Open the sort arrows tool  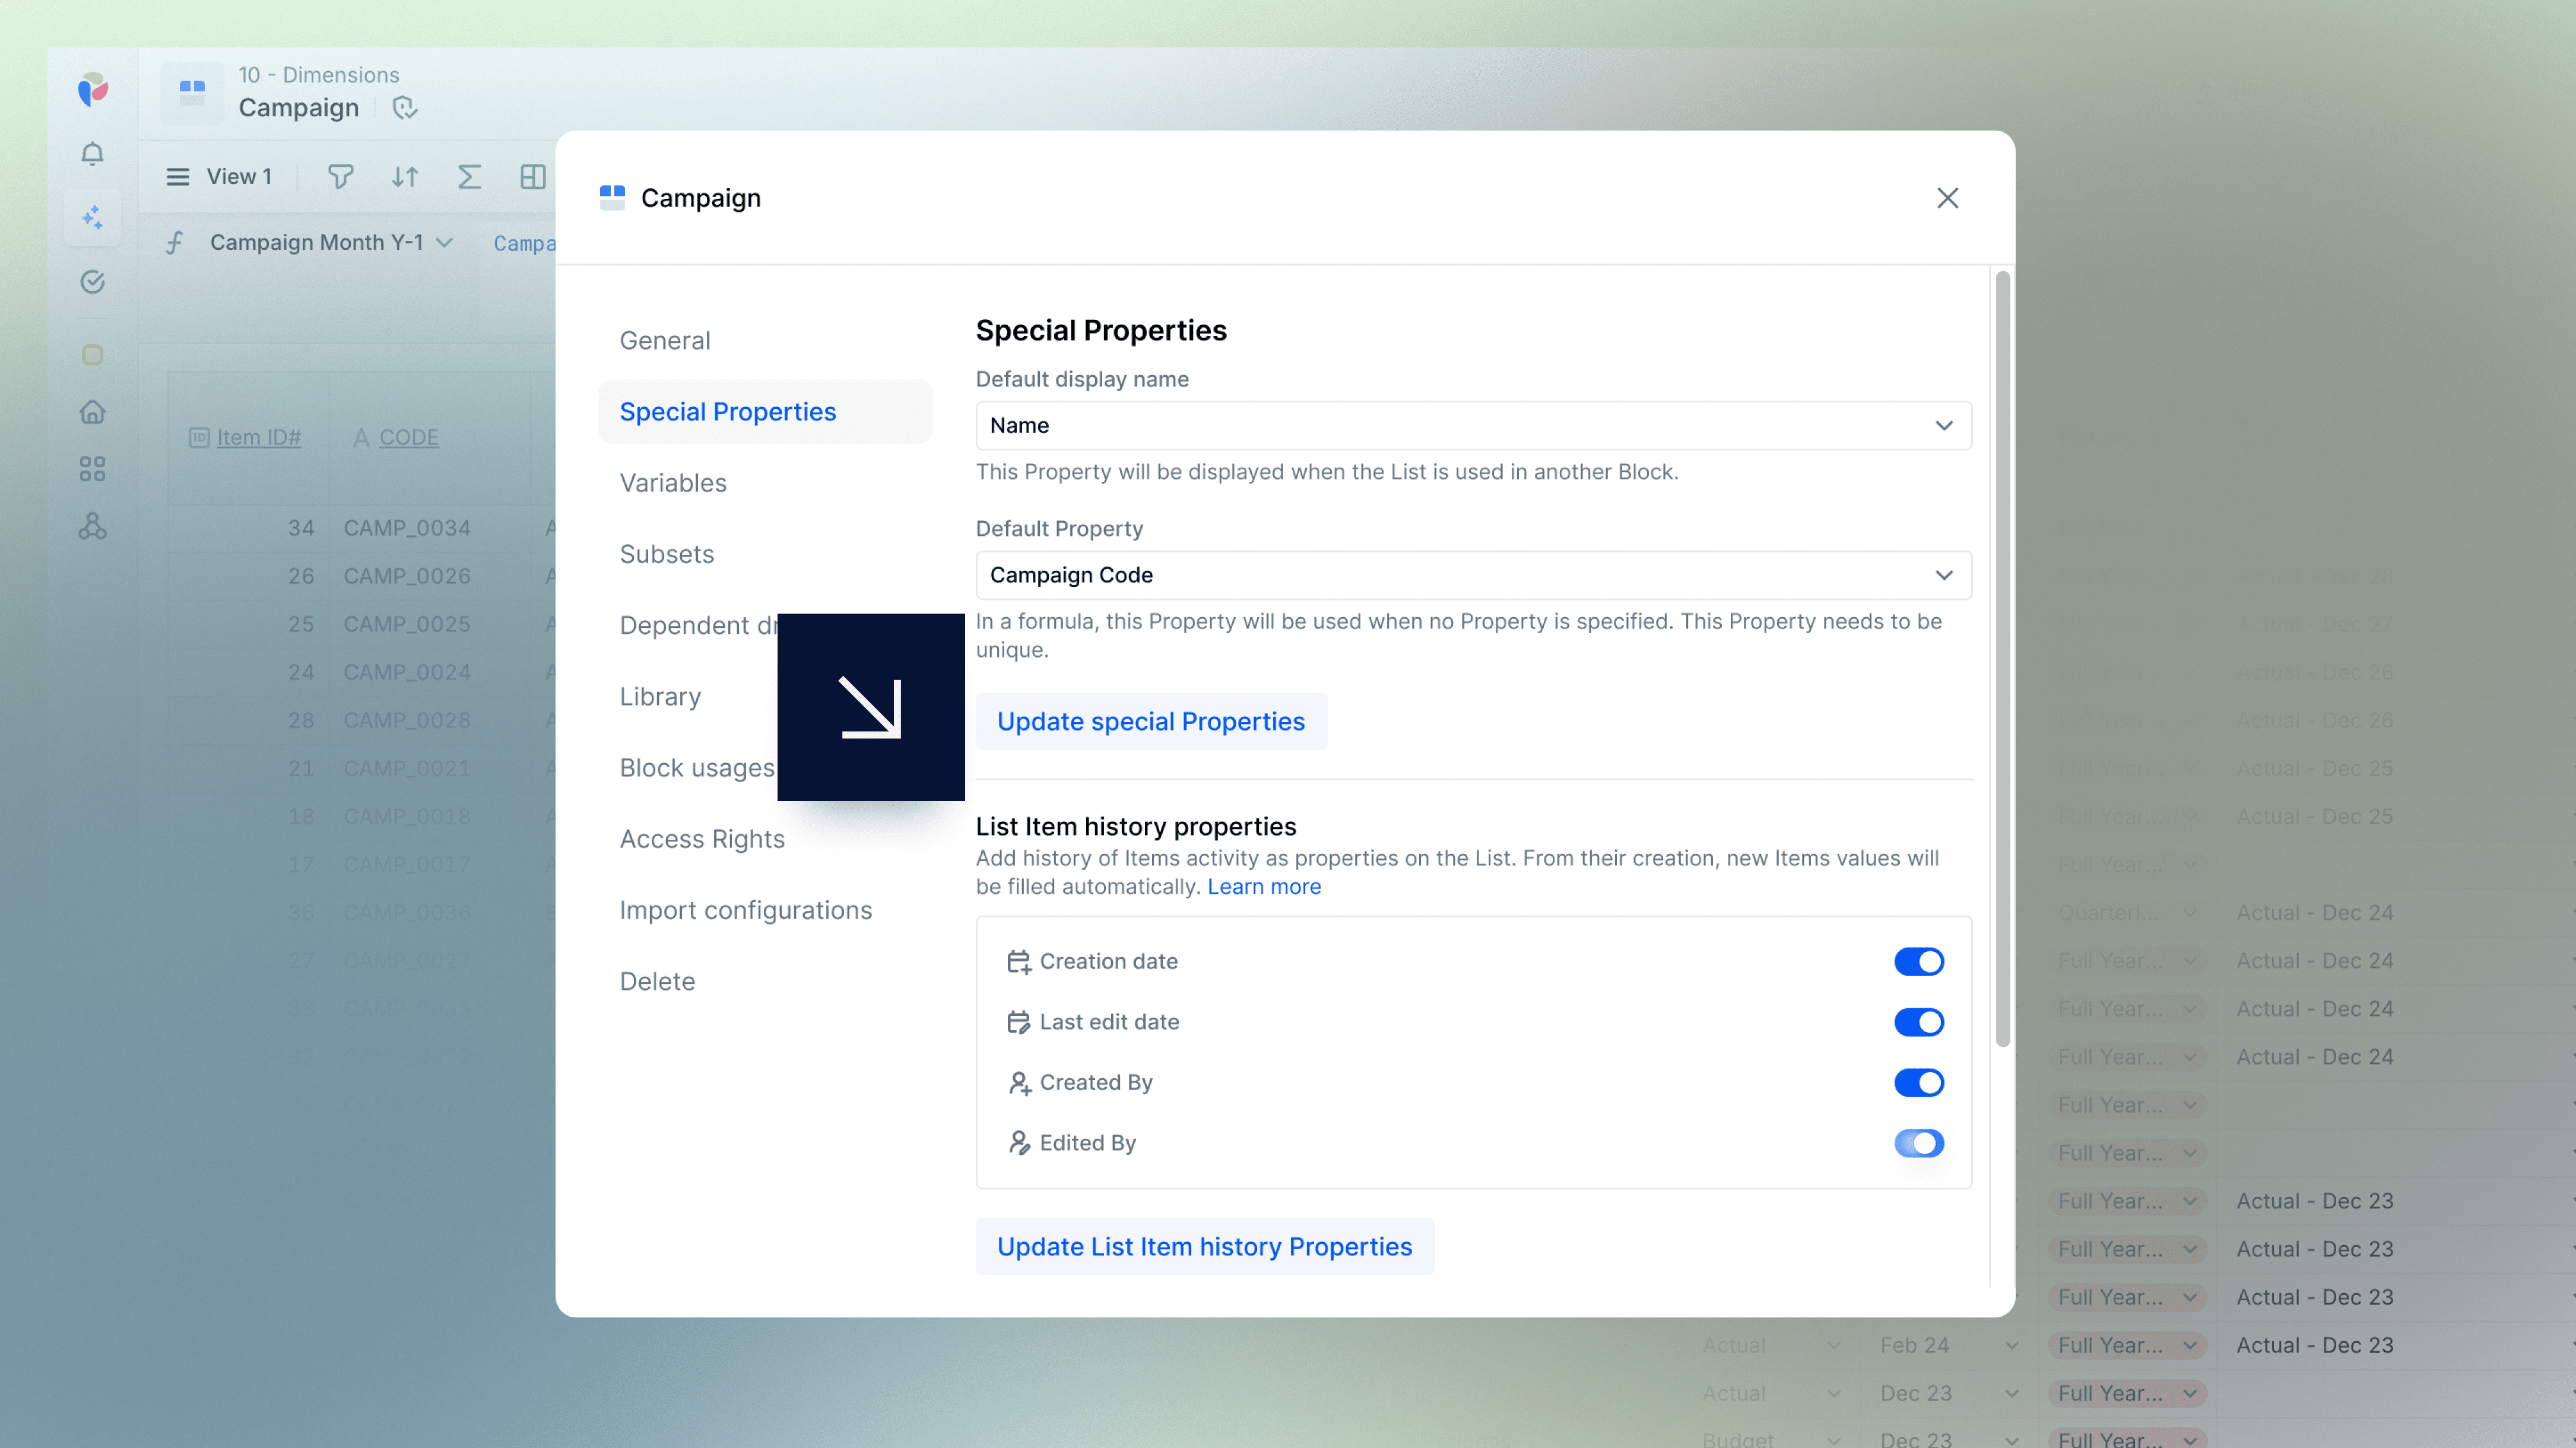[x=404, y=177]
